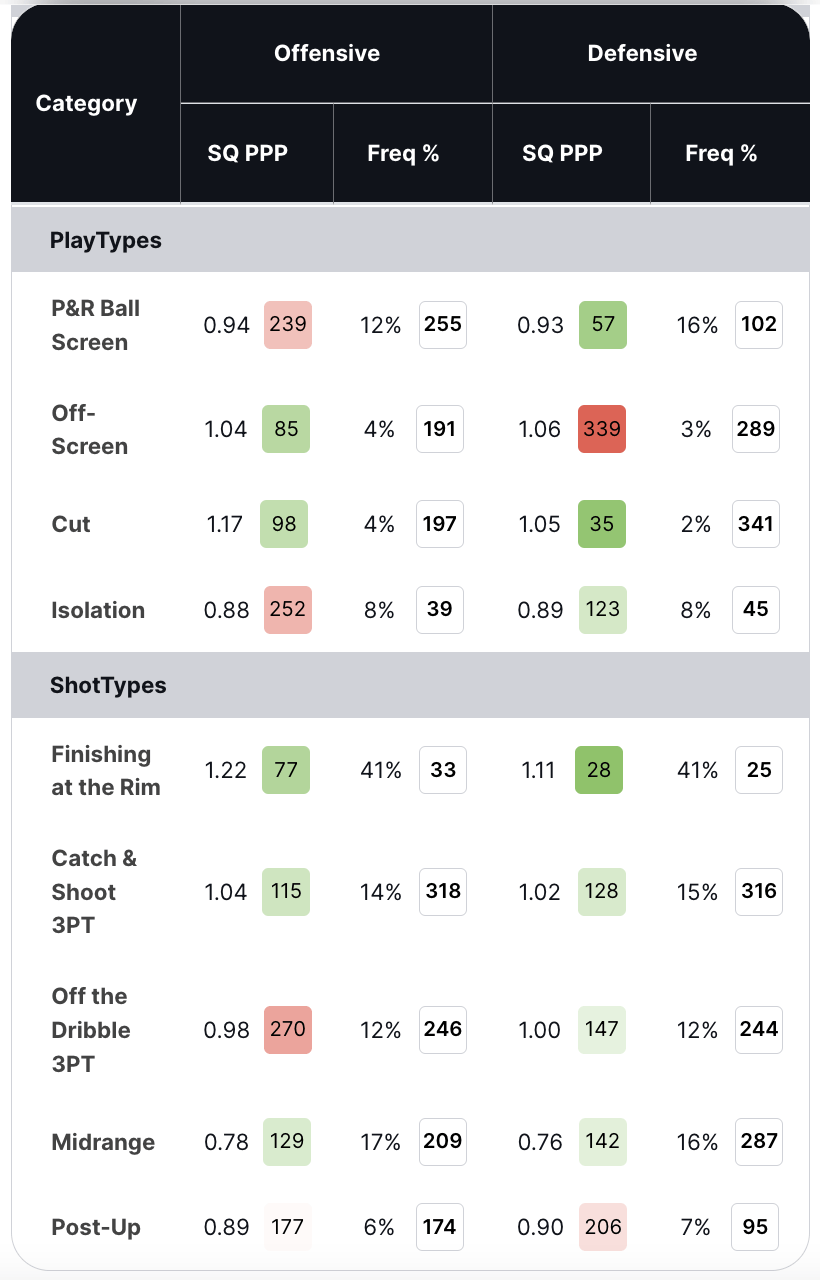Select the Finishing at the Rim label
The width and height of the screenshot is (820, 1280).
click(105, 770)
